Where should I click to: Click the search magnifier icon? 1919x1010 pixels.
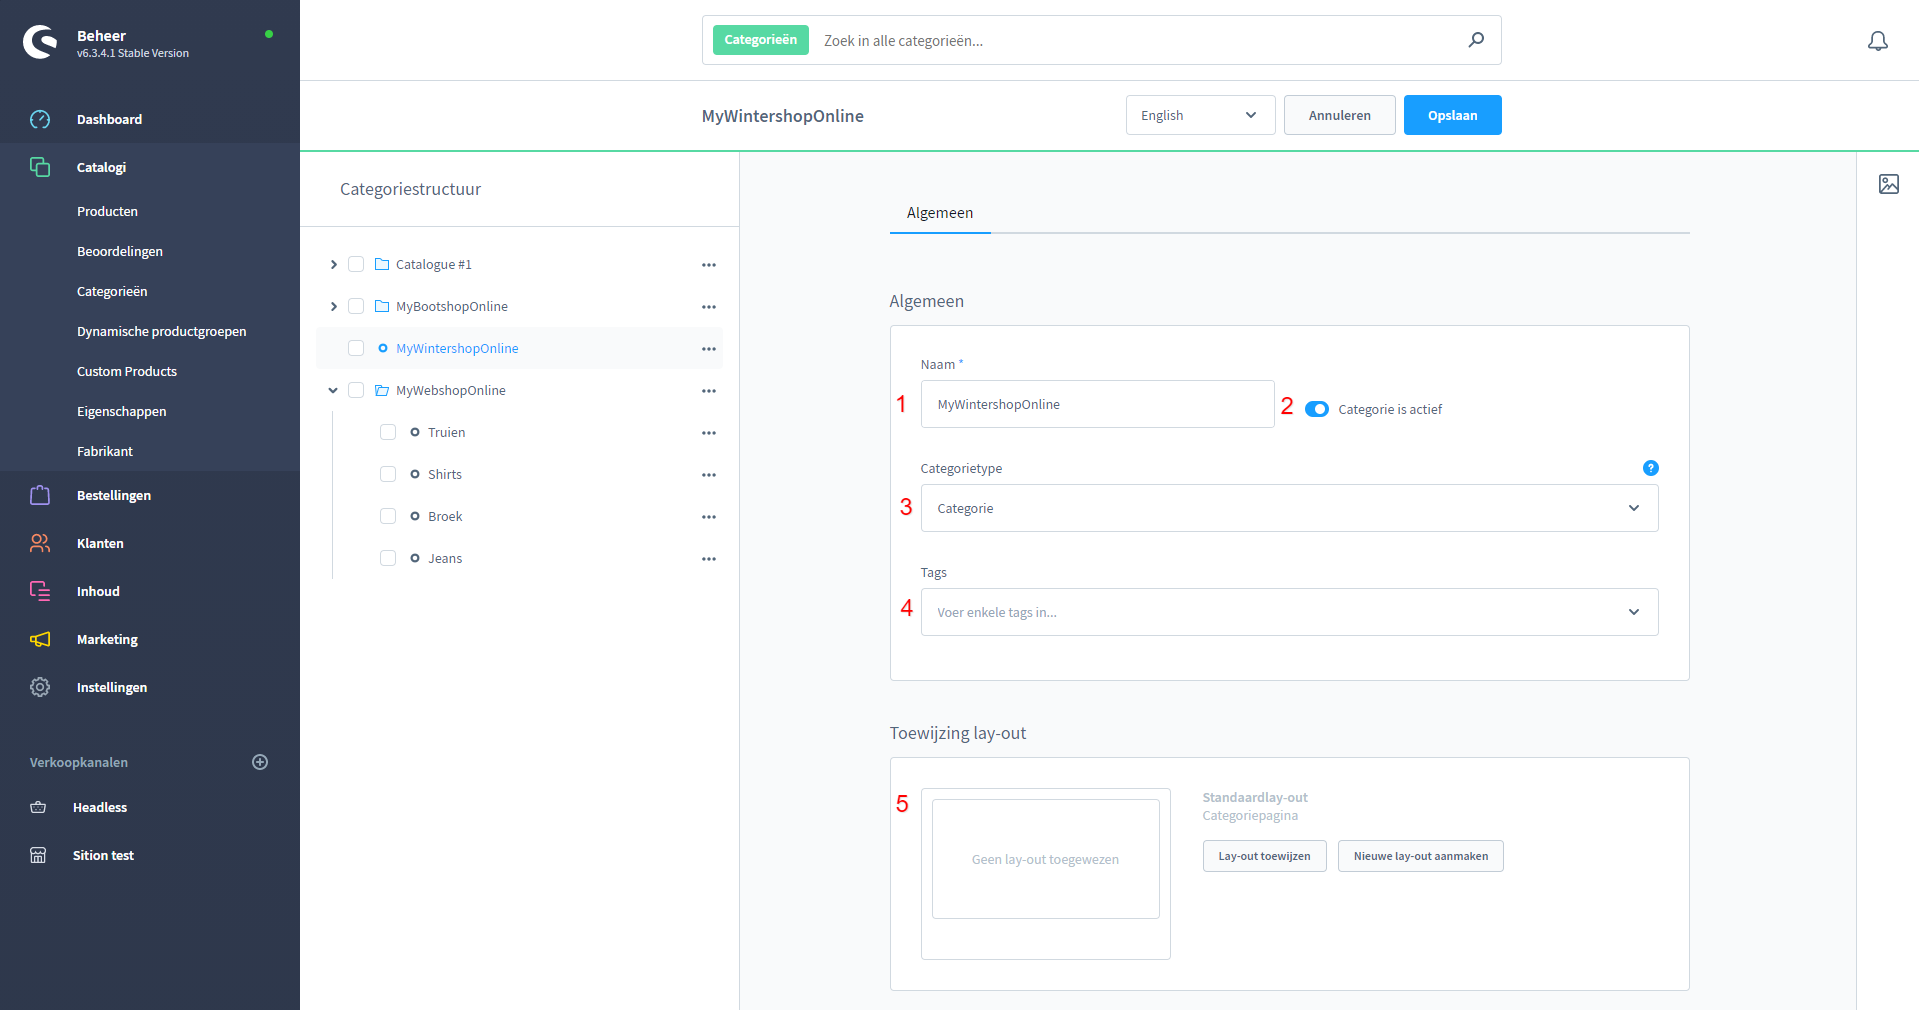(x=1476, y=40)
